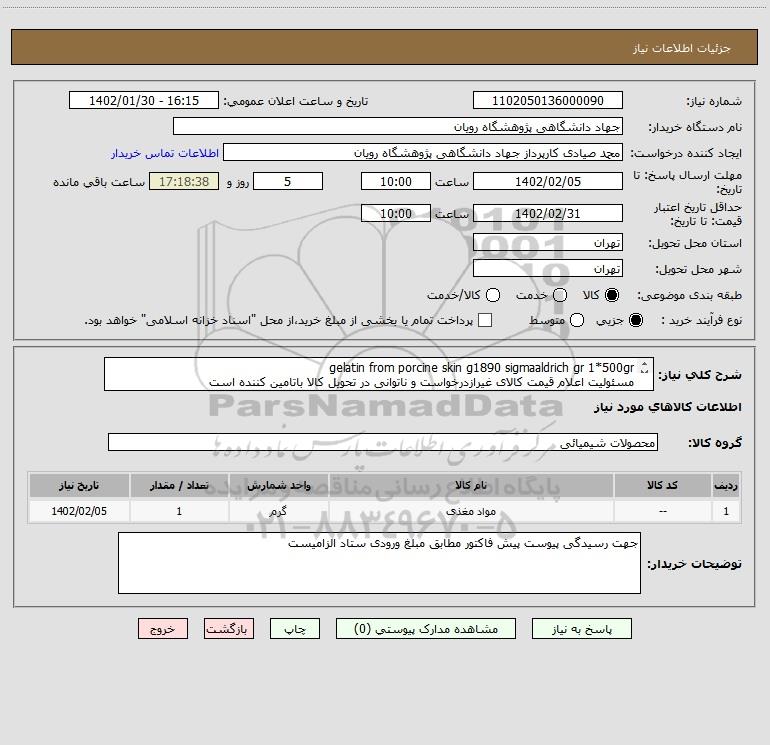Click the اطلاعات کالاهای مورد نیاز heading
Screen dimensions: 770x745
668,407
